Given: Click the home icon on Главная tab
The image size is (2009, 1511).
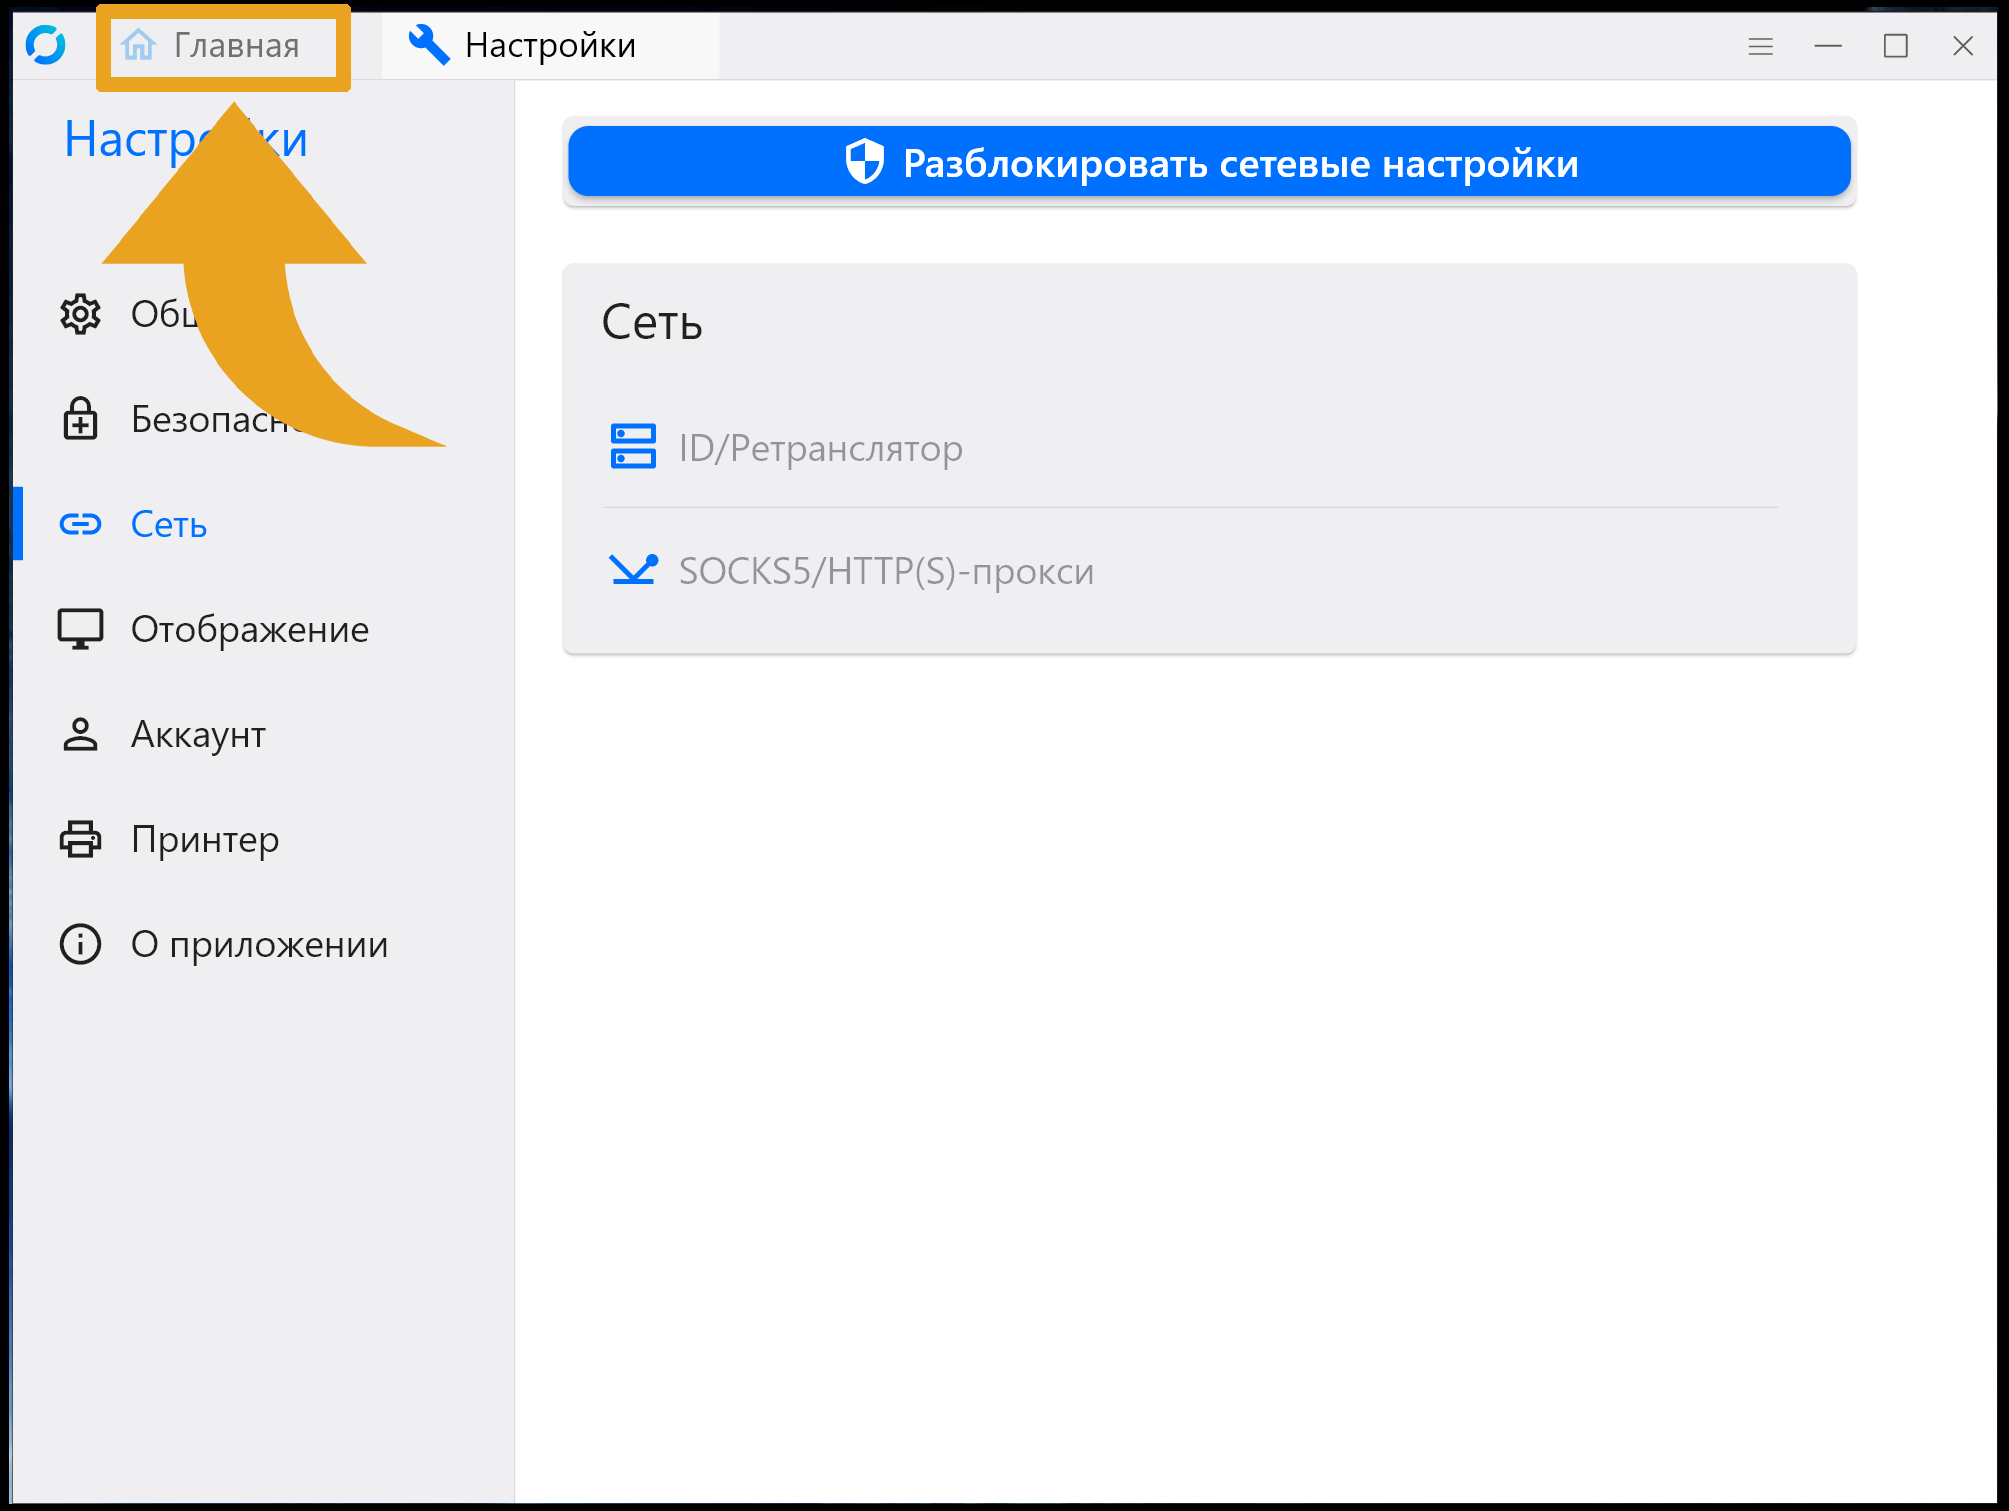Looking at the screenshot, I should 137,45.
